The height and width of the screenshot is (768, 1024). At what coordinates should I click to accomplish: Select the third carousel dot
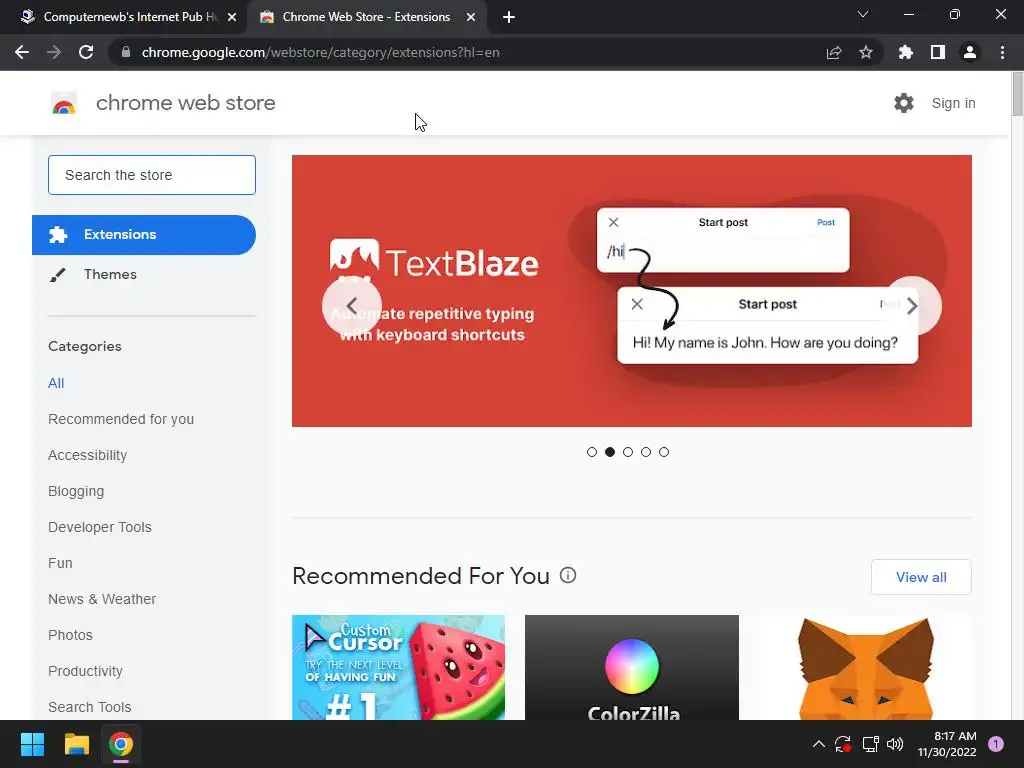pos(628,452)
